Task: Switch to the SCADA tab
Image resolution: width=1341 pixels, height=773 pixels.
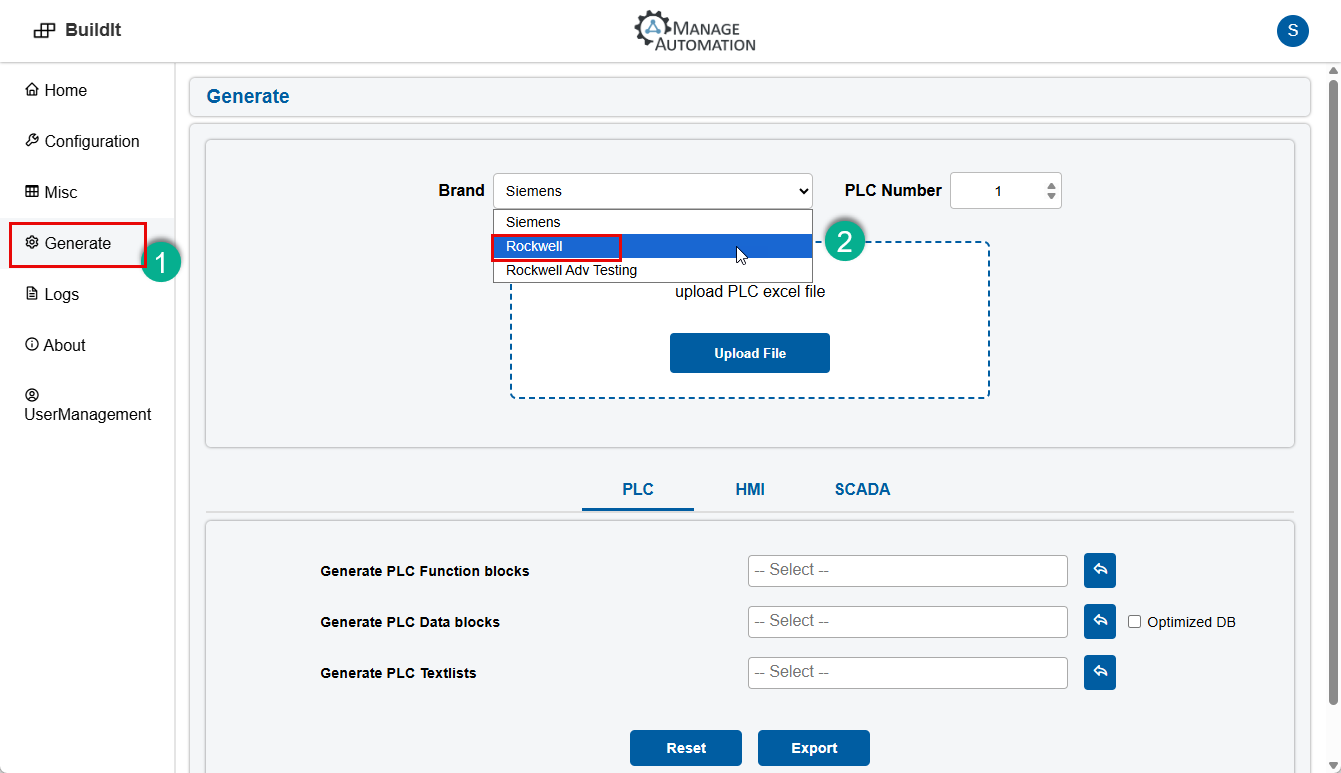Action: pyautogui.click(x=862, y=490)
